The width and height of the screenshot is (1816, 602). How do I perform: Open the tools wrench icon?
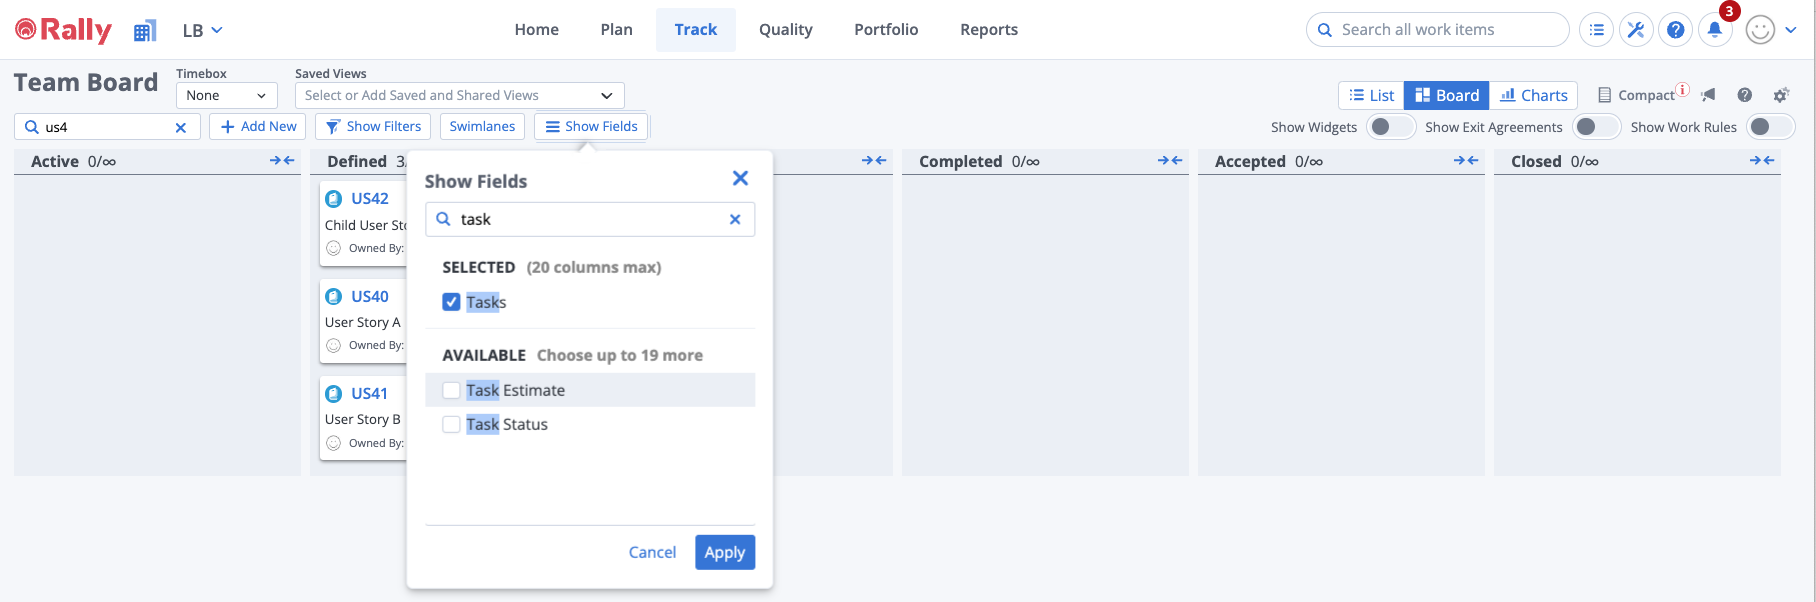1636,30
